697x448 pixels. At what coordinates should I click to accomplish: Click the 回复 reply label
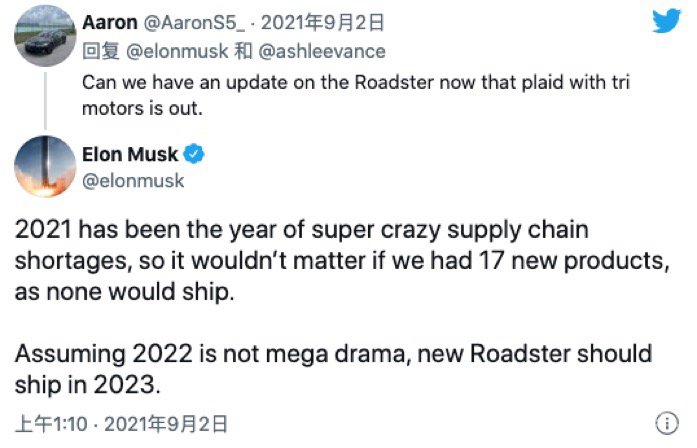tap(101, 52)
